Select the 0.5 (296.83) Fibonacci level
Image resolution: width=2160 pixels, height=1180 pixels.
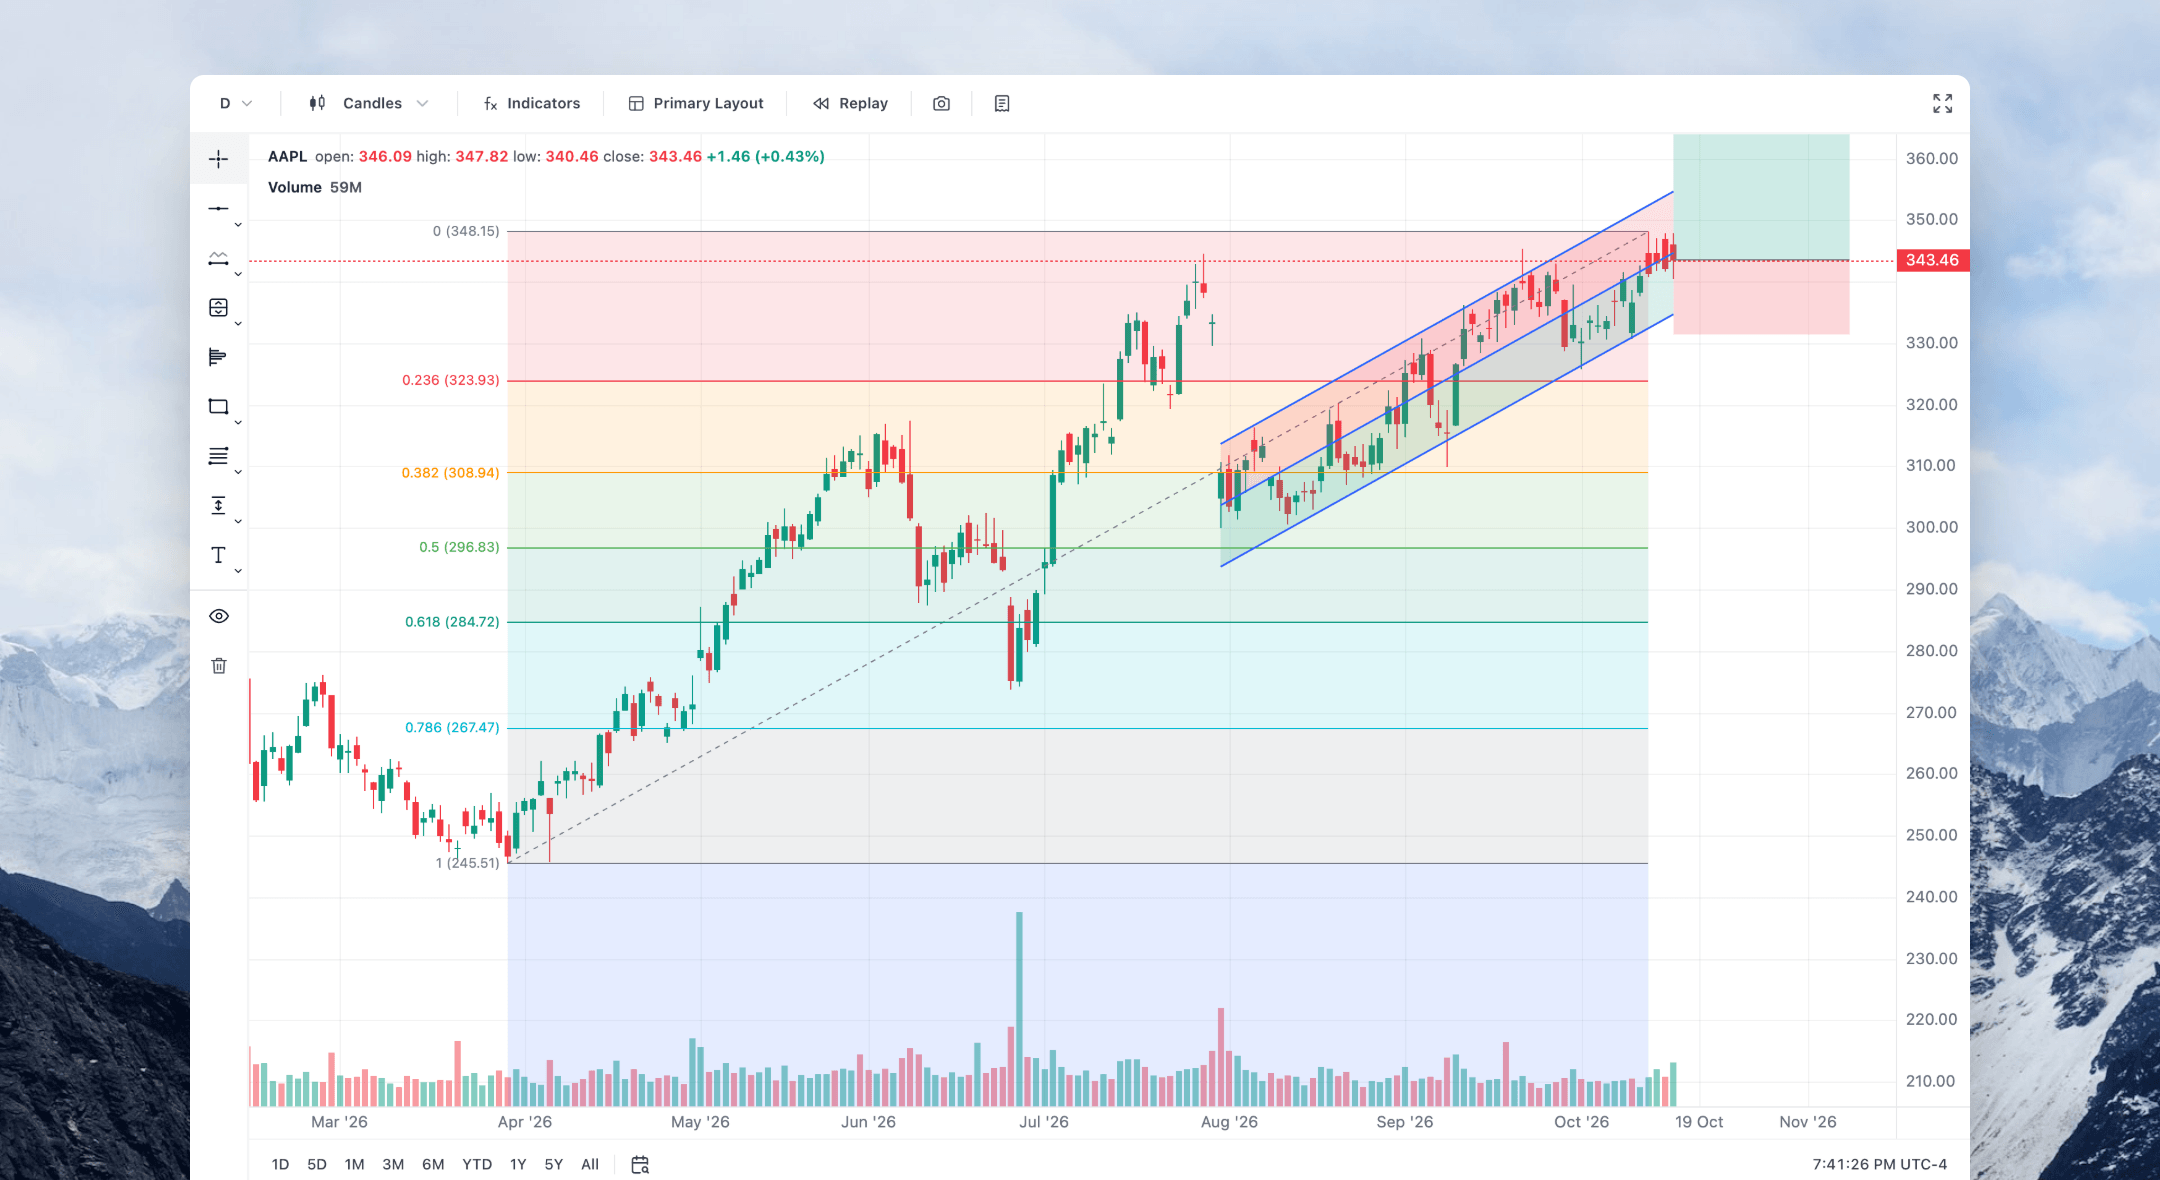459,547
